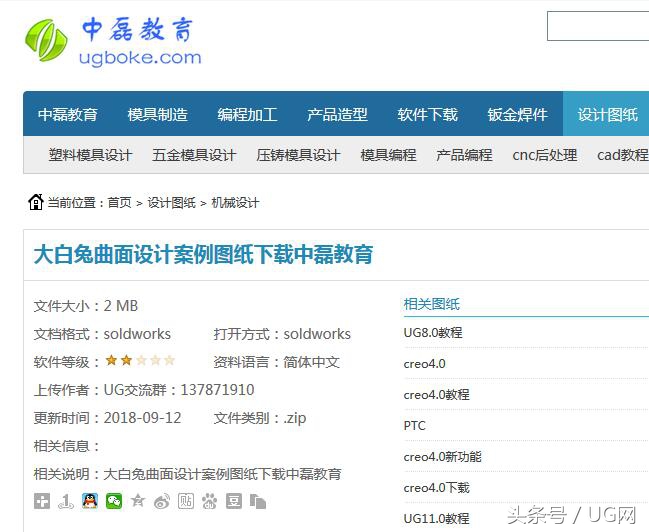Click the 文件类别 .zip text

pyautogui.click(x=260, y=418)
